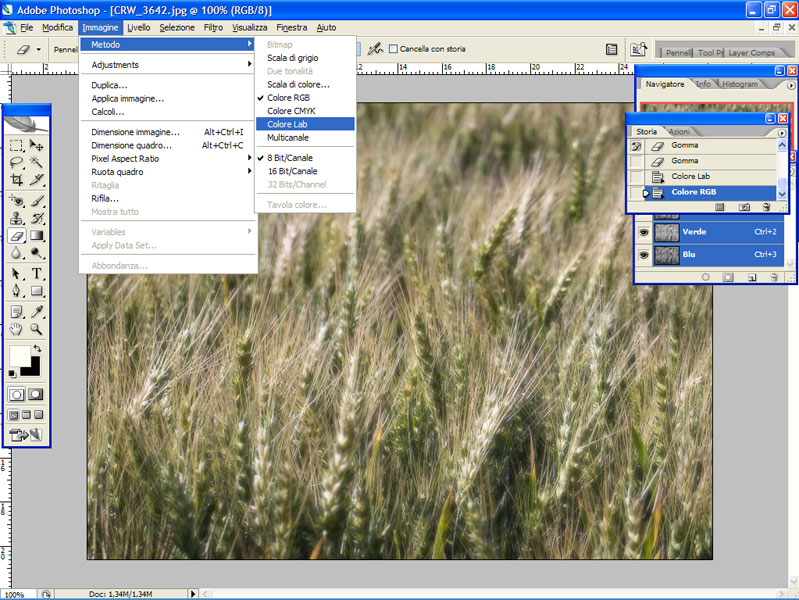Select the Crop tool in toolbox
Screen dimensions: 799x600
16,180
